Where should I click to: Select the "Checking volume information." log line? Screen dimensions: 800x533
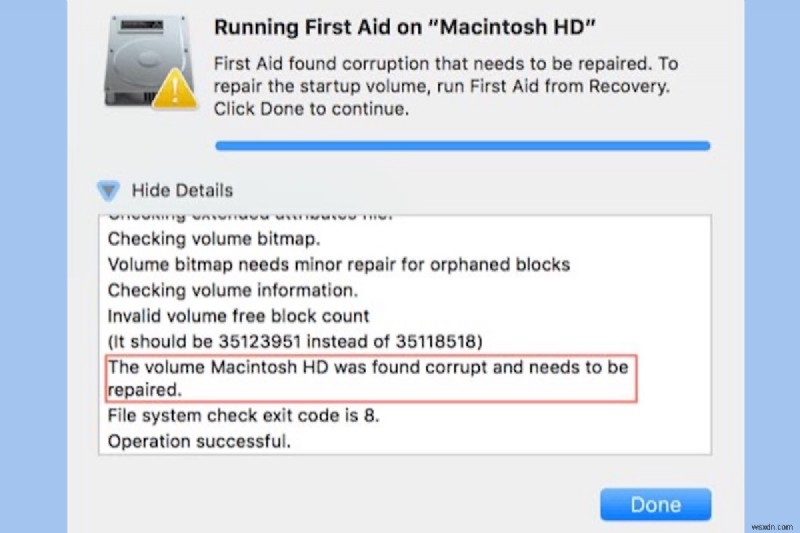pyautogui.click(x=232, y=291)
